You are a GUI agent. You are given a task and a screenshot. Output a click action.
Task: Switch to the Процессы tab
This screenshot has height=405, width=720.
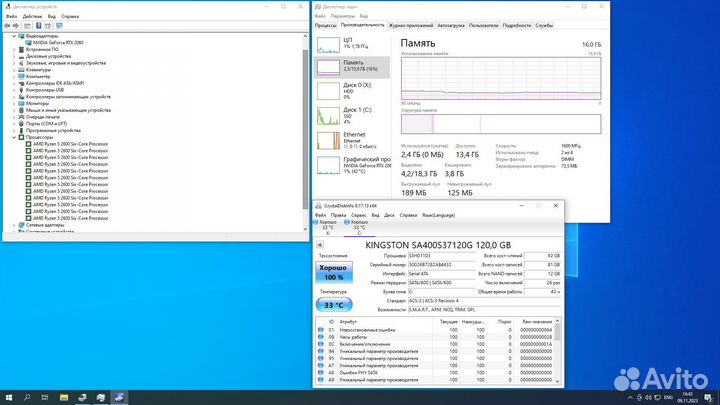(x=326, y=26)
